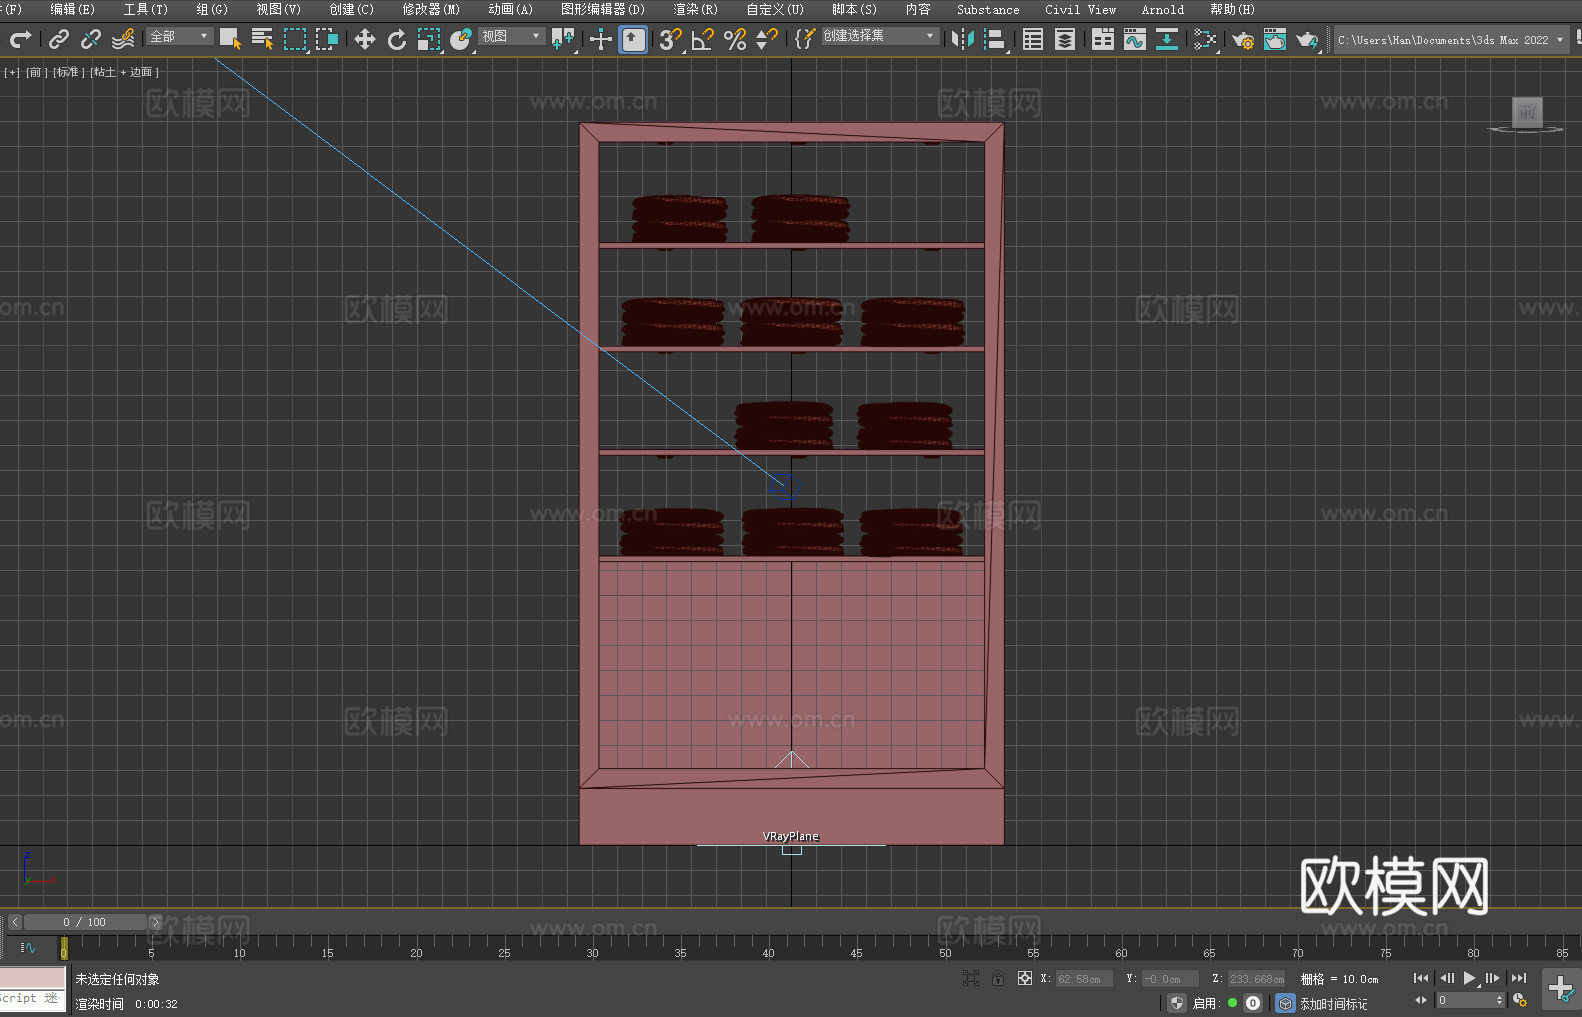Activate the Select and Rotate tool
Screen dimensions: 1582x1017
tap(396, 39)
